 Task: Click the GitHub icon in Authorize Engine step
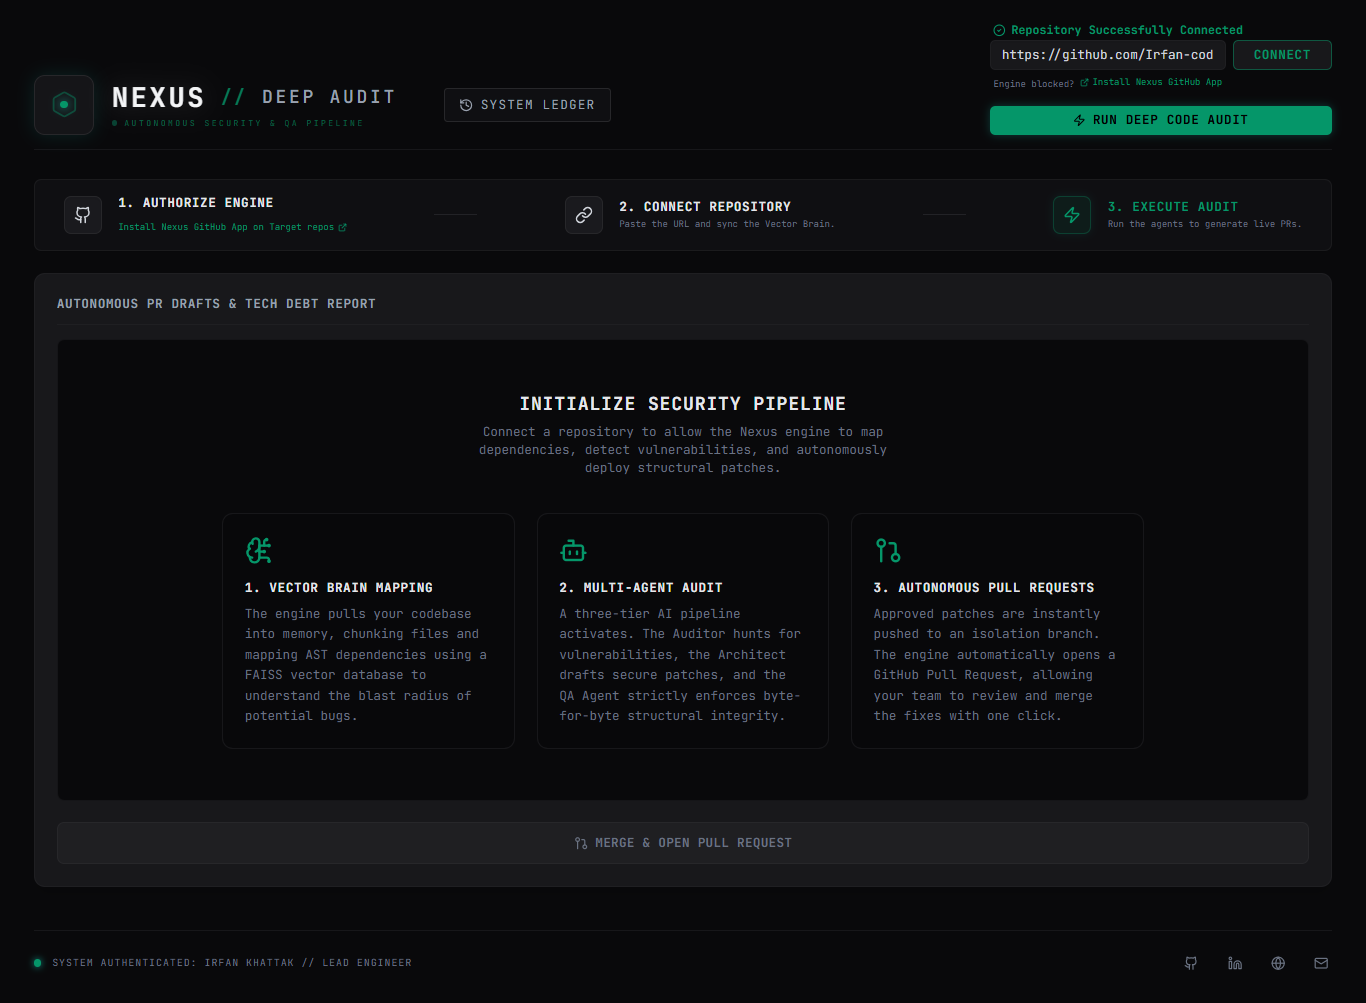(x=83, y=215)
